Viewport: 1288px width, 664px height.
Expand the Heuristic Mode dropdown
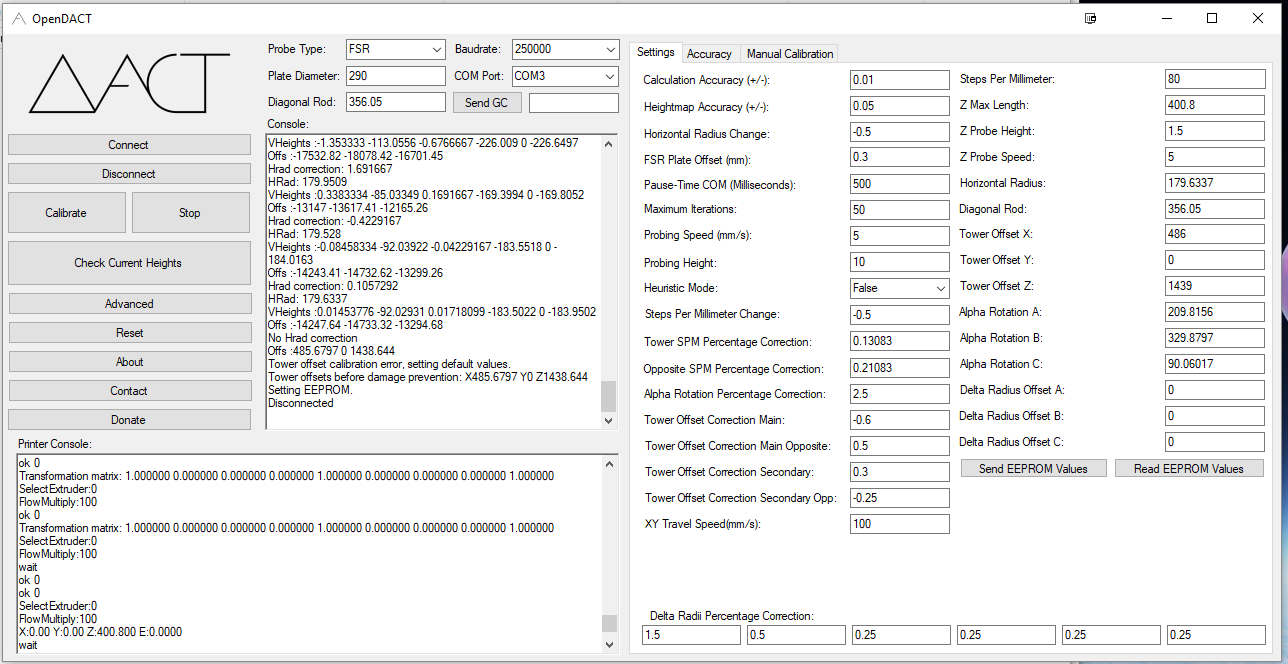899,288
